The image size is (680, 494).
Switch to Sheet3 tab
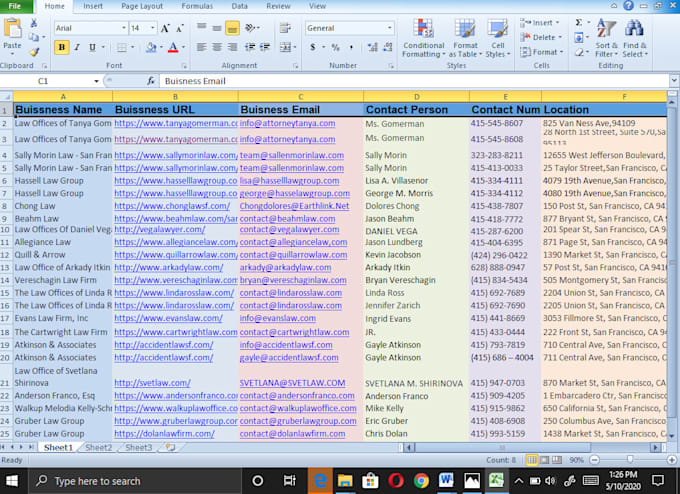tap(139, 447)
